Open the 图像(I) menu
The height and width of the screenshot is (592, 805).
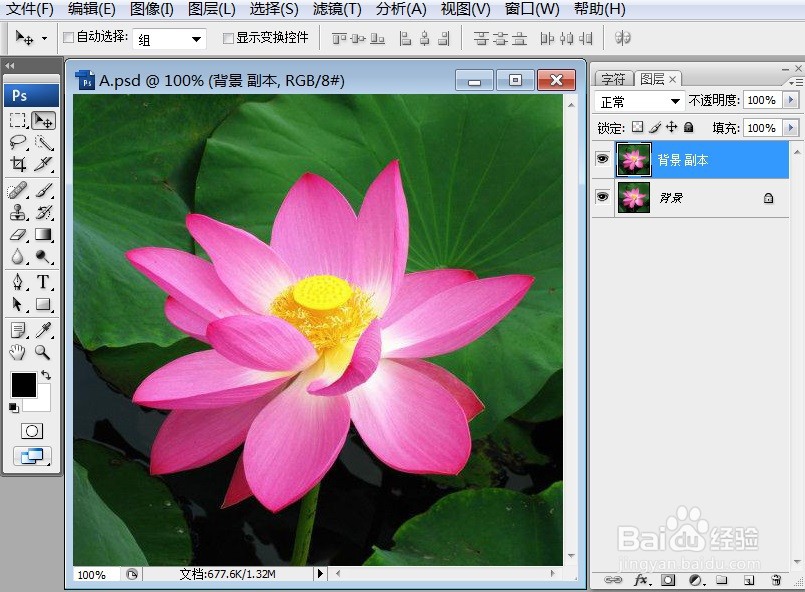[x=151, y=9]
